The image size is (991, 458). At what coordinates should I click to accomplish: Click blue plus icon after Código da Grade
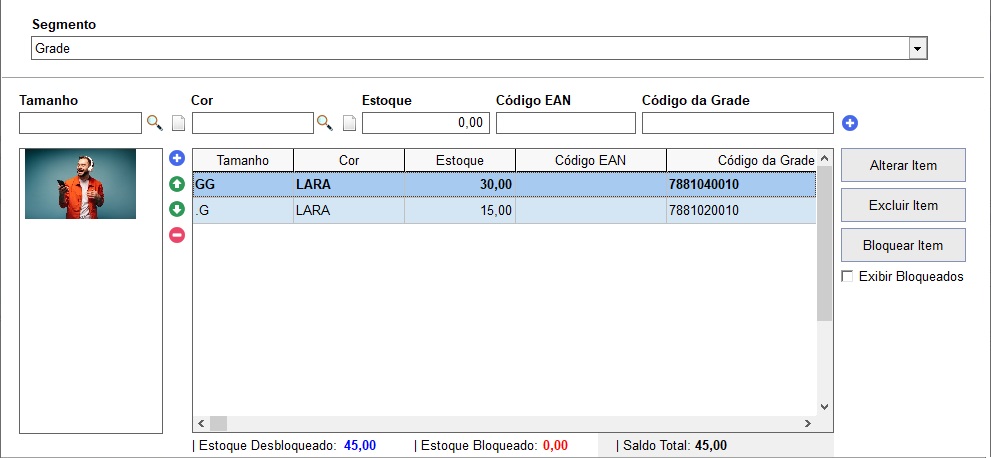850,123
